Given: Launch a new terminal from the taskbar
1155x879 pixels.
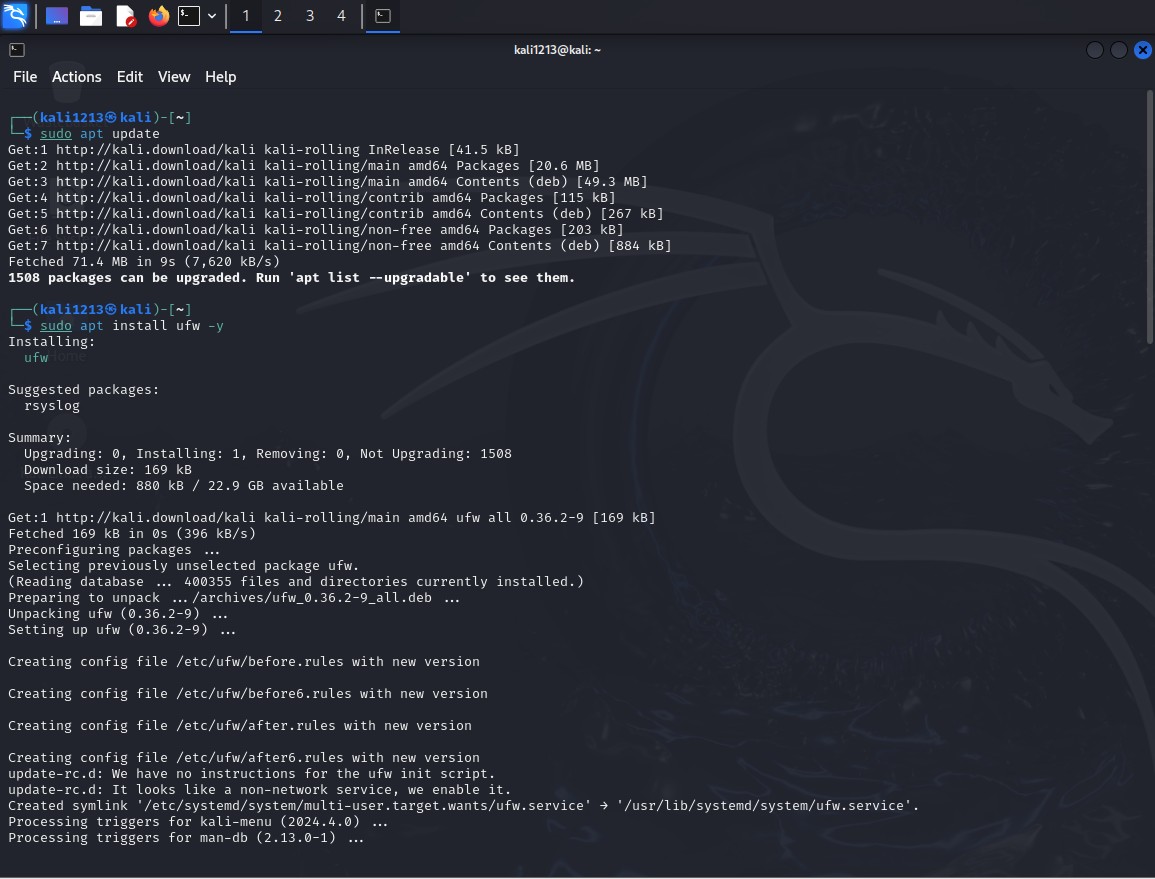Looking at the screenshot, I should pos(188,16).
